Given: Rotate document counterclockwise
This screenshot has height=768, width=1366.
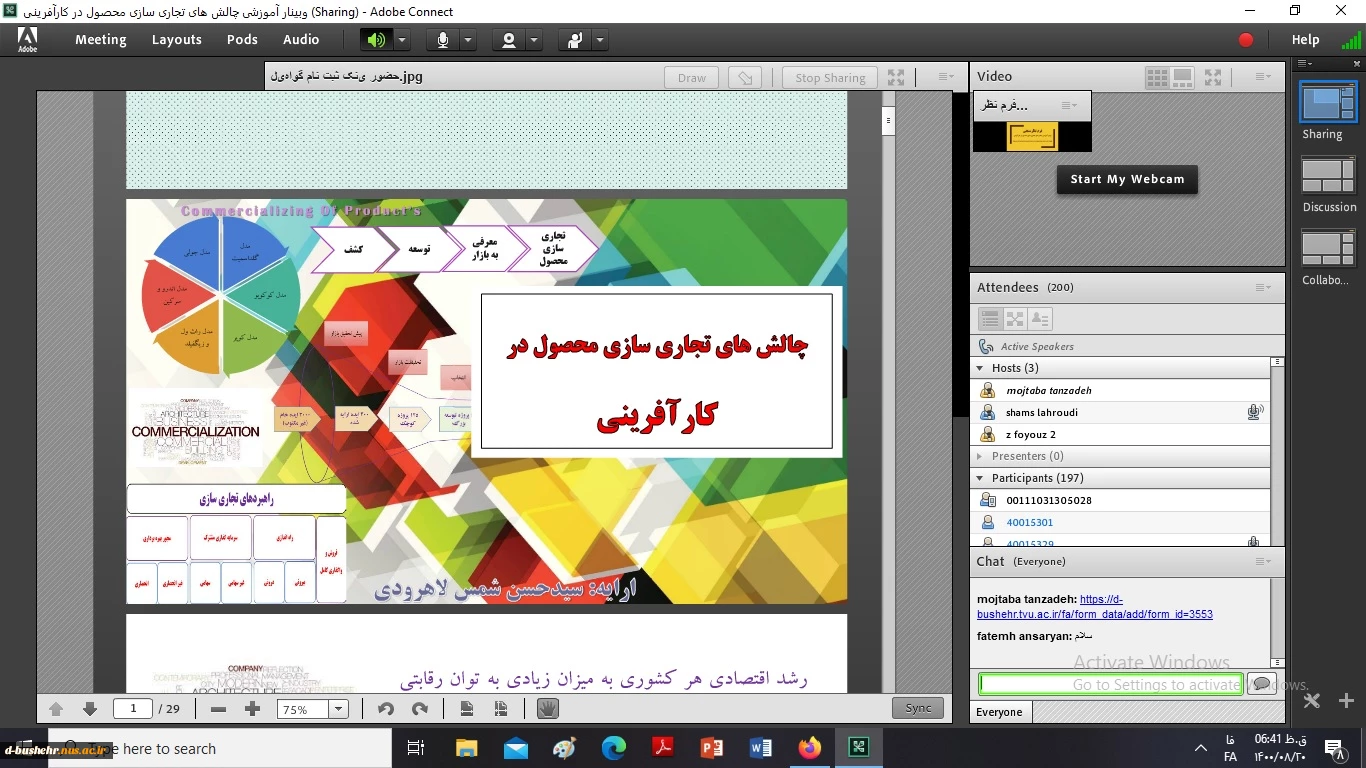Looking at the screenshot, I should click(385, 709).
